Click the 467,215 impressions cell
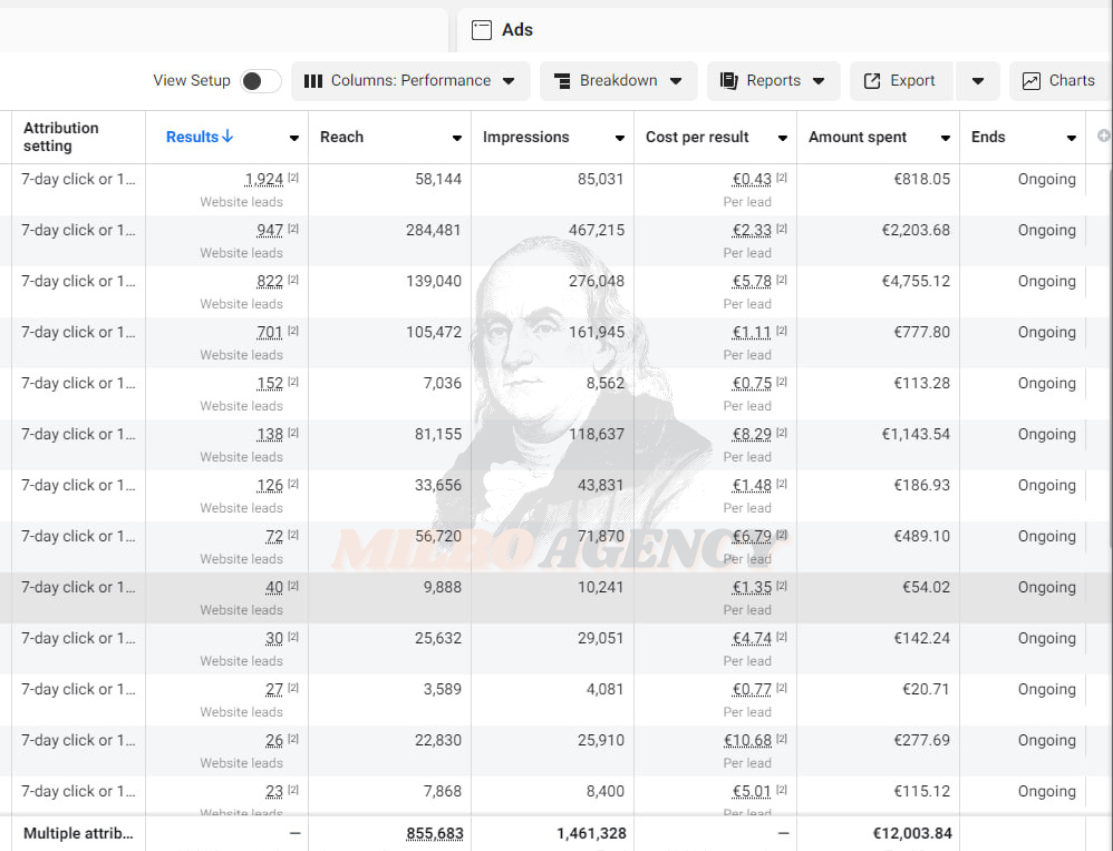 596,230
